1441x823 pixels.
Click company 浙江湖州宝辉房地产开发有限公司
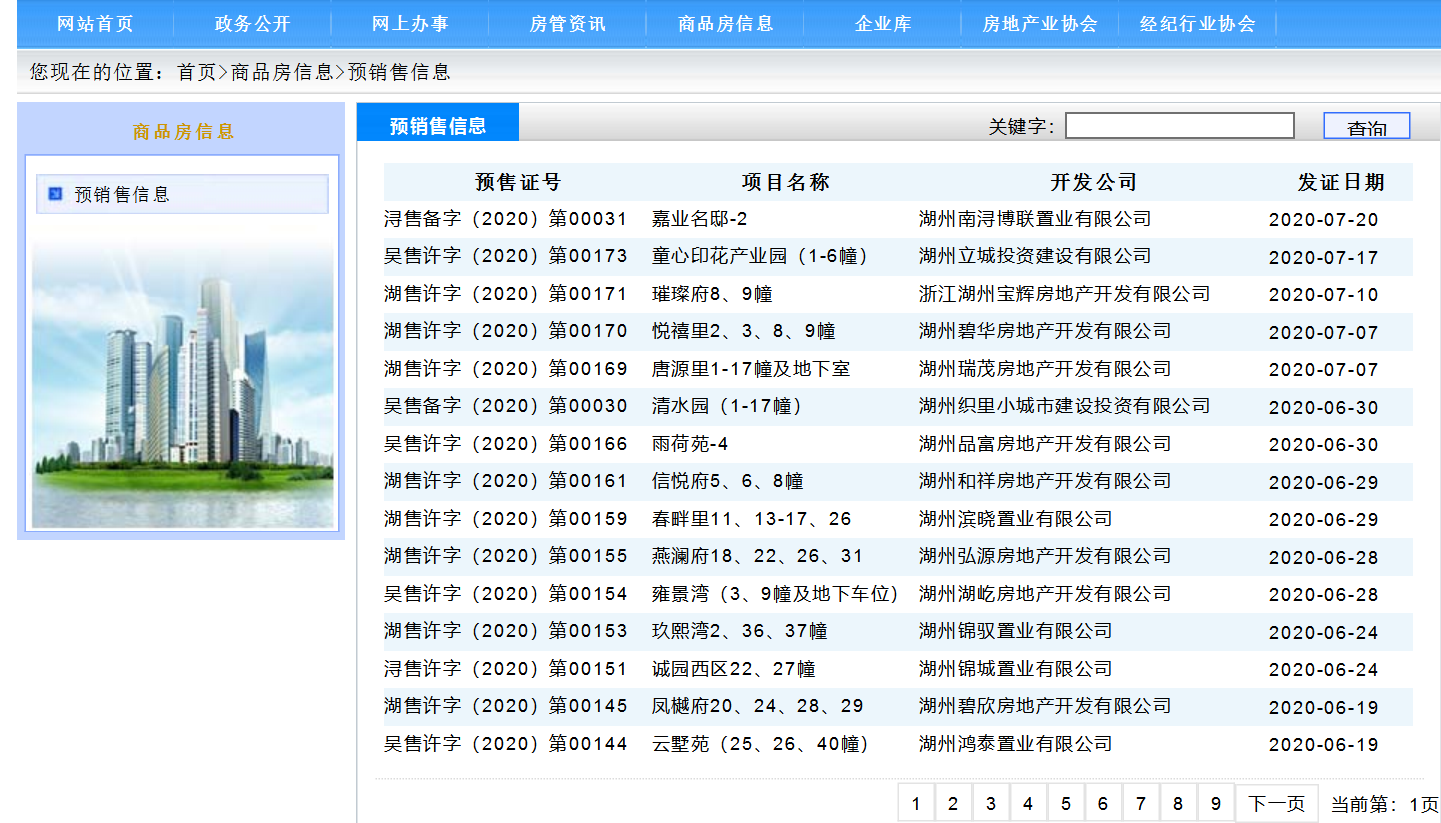tap(1065, 294)
